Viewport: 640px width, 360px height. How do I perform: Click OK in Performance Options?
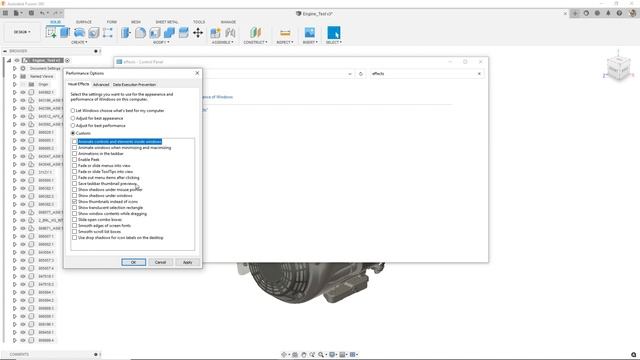click(x=133, y=262)
